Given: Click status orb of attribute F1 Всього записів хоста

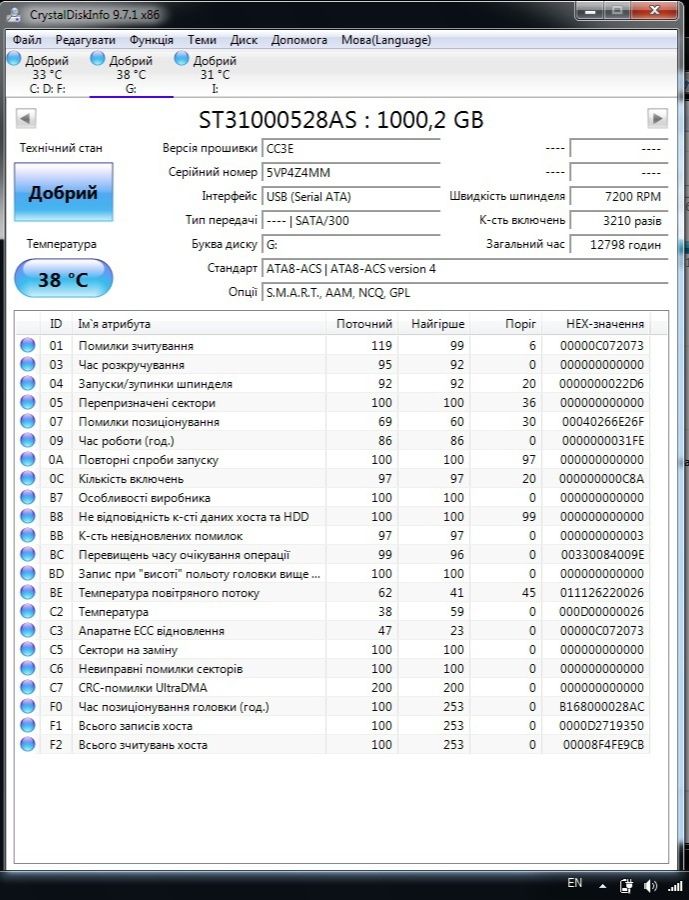Looking at the screenshot, I should coord(28,725).
